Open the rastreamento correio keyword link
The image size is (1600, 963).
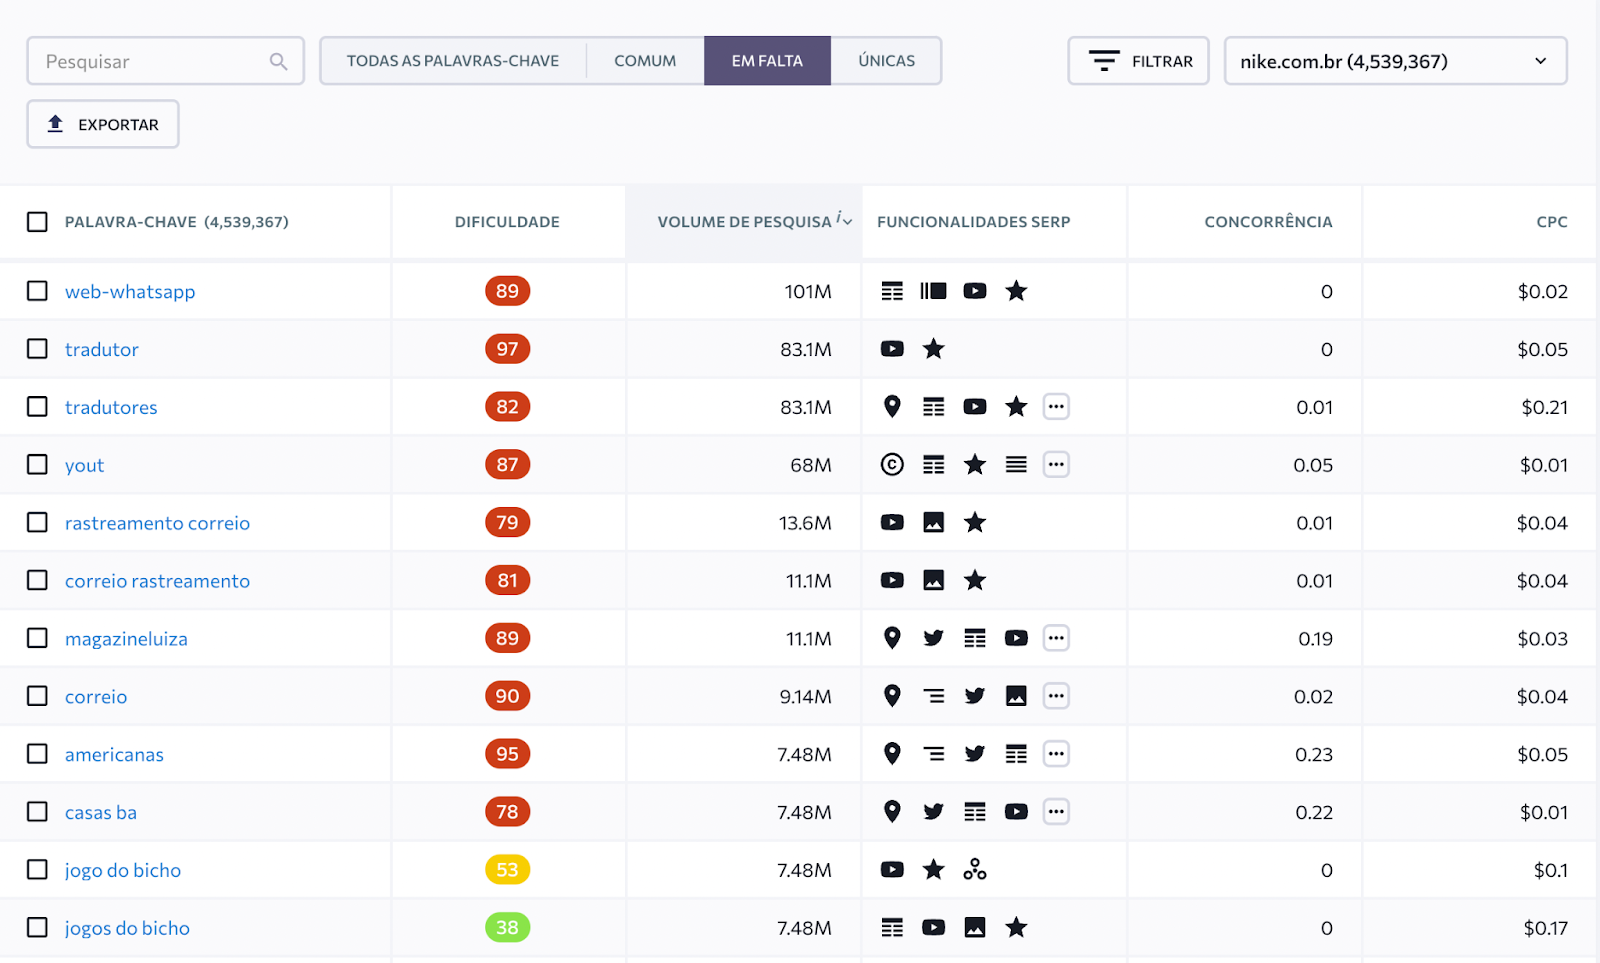pyautogui.click(x=157, y=523)
